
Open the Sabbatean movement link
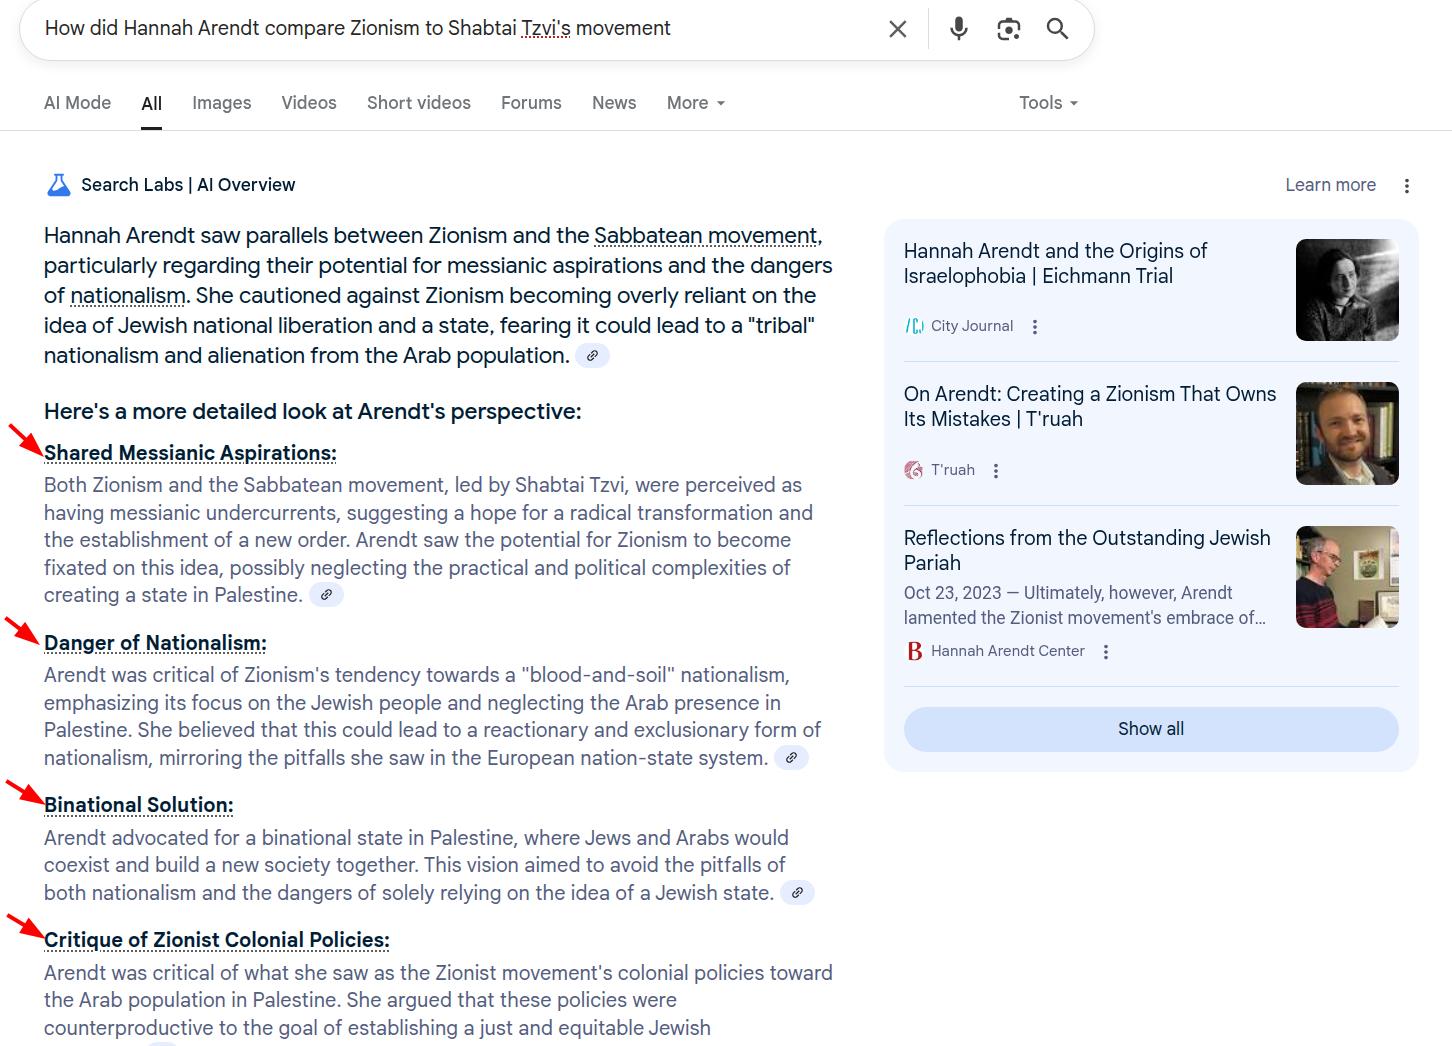pyautogui.click(x=706, y=236)
